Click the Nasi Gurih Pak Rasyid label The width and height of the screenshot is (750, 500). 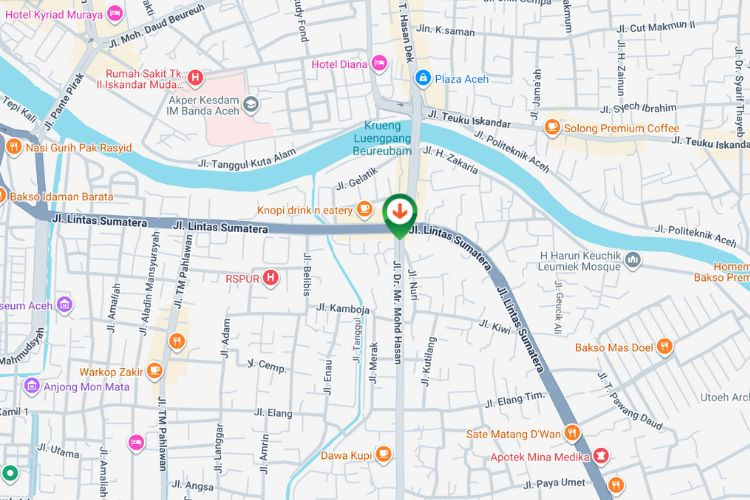pos(78,148)
